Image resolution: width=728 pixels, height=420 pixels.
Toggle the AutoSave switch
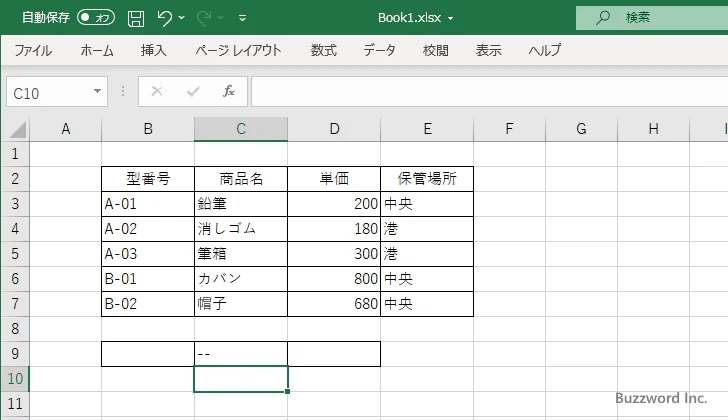pyautogui.click(x=96, y=18)
